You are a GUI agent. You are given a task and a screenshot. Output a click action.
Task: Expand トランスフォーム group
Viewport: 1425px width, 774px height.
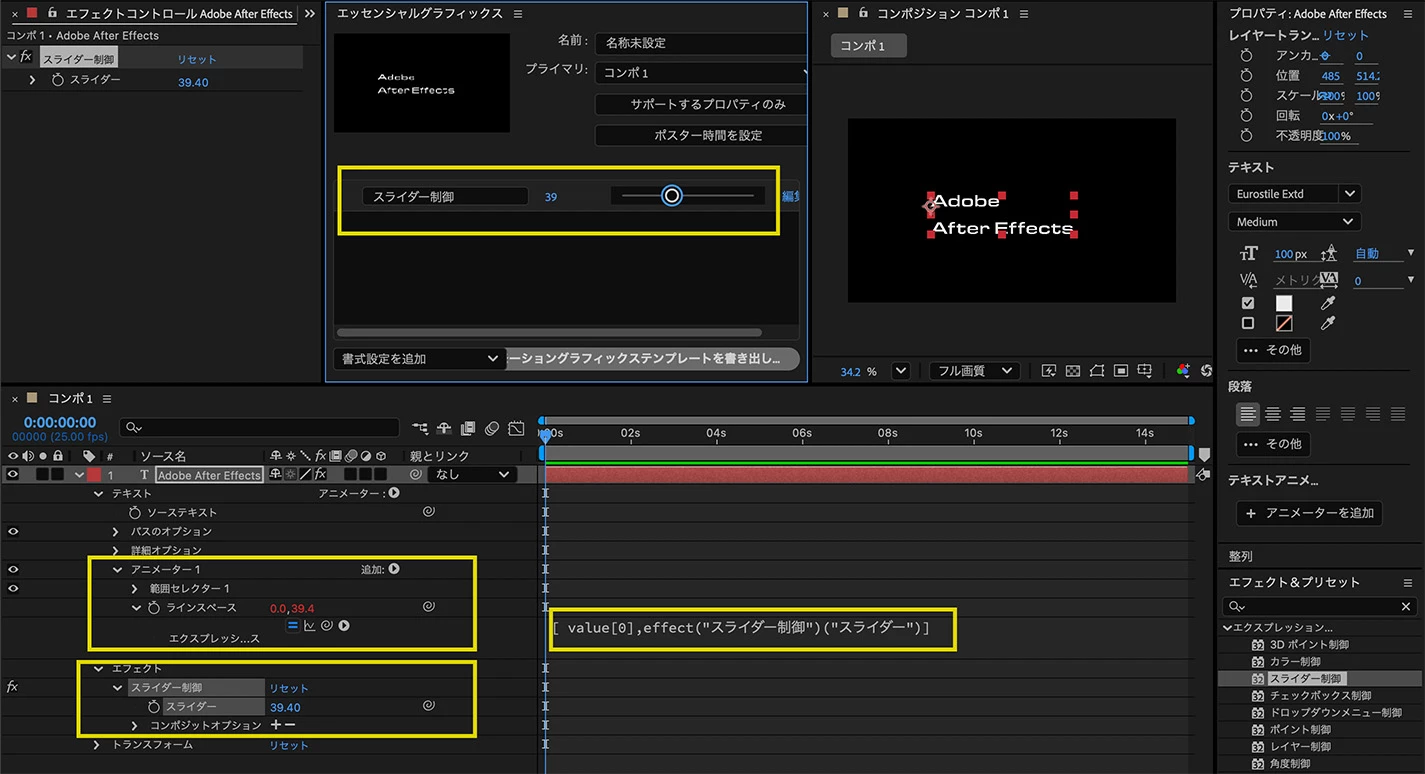coord(97,745)
